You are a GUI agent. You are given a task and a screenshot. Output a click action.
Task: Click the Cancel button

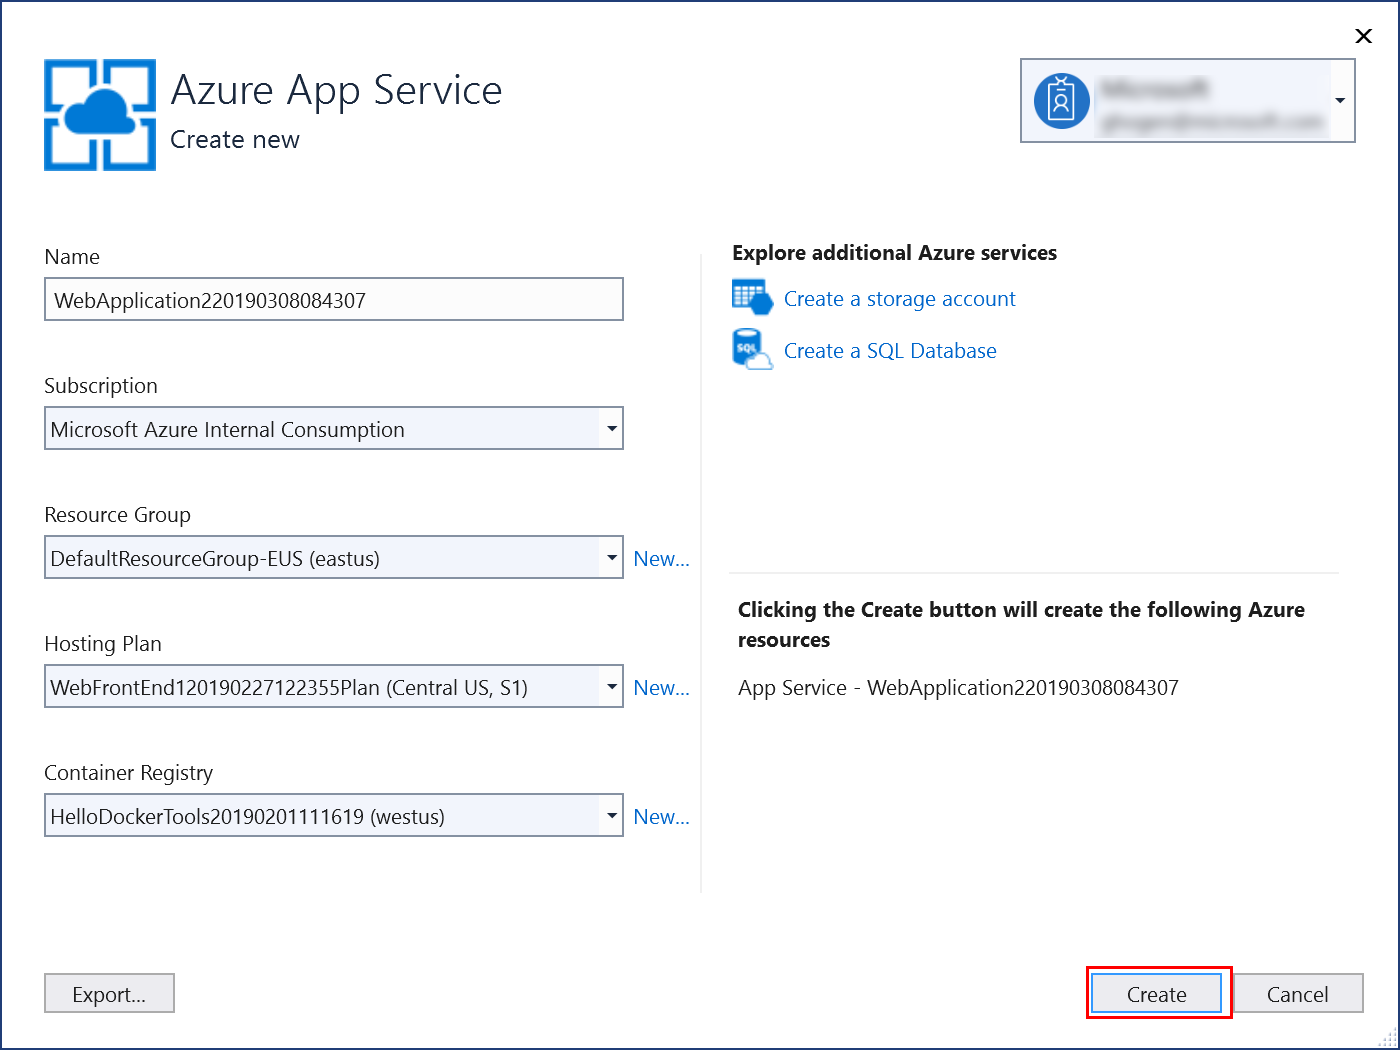1297,993
